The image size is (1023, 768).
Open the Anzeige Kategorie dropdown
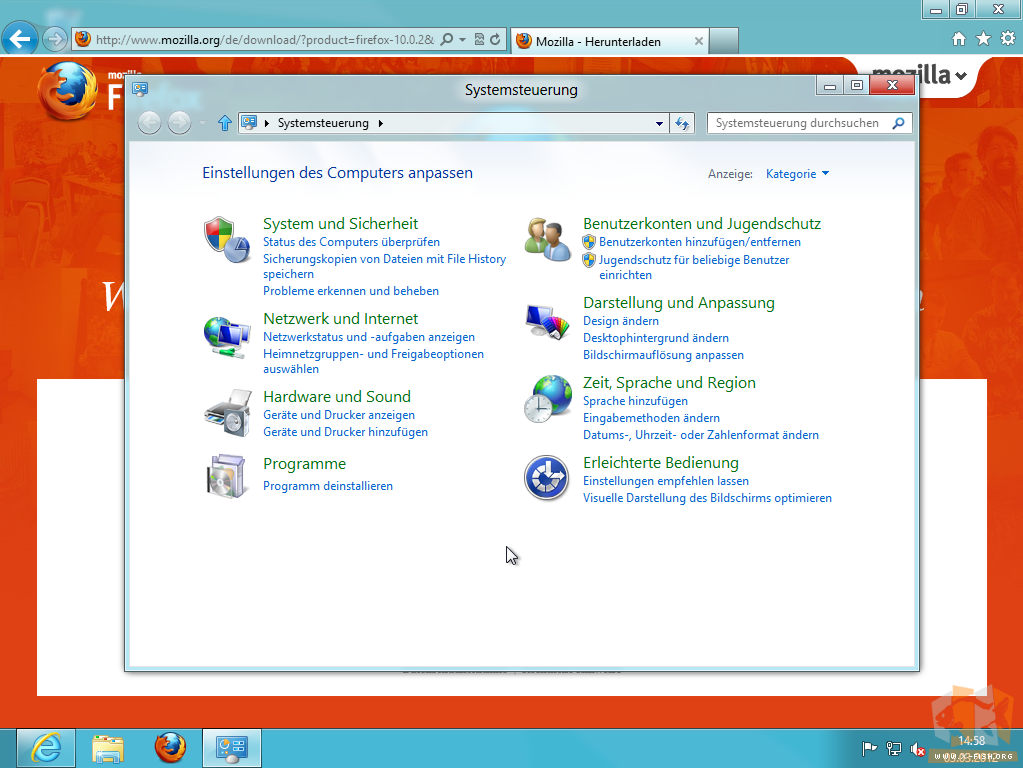(797, 174)
